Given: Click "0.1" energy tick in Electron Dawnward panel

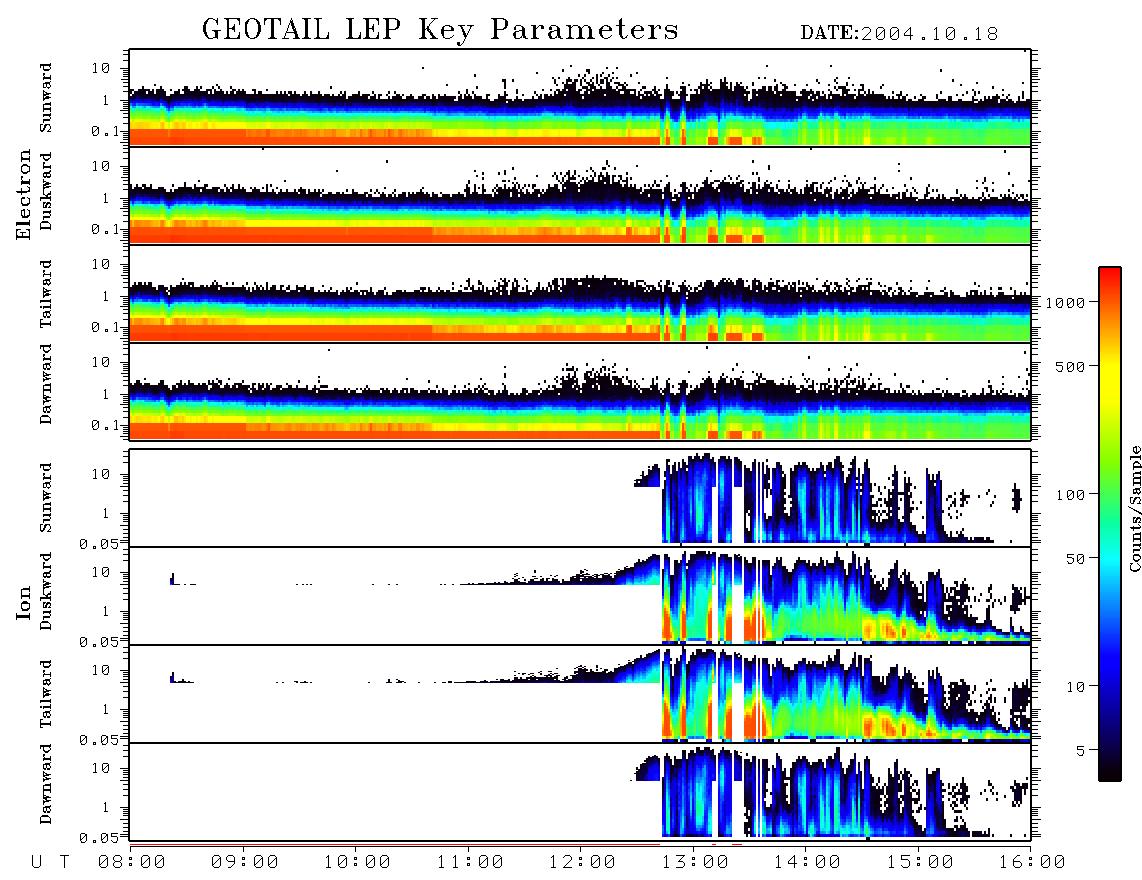Looking at the screenshot, I should [105, 425].
